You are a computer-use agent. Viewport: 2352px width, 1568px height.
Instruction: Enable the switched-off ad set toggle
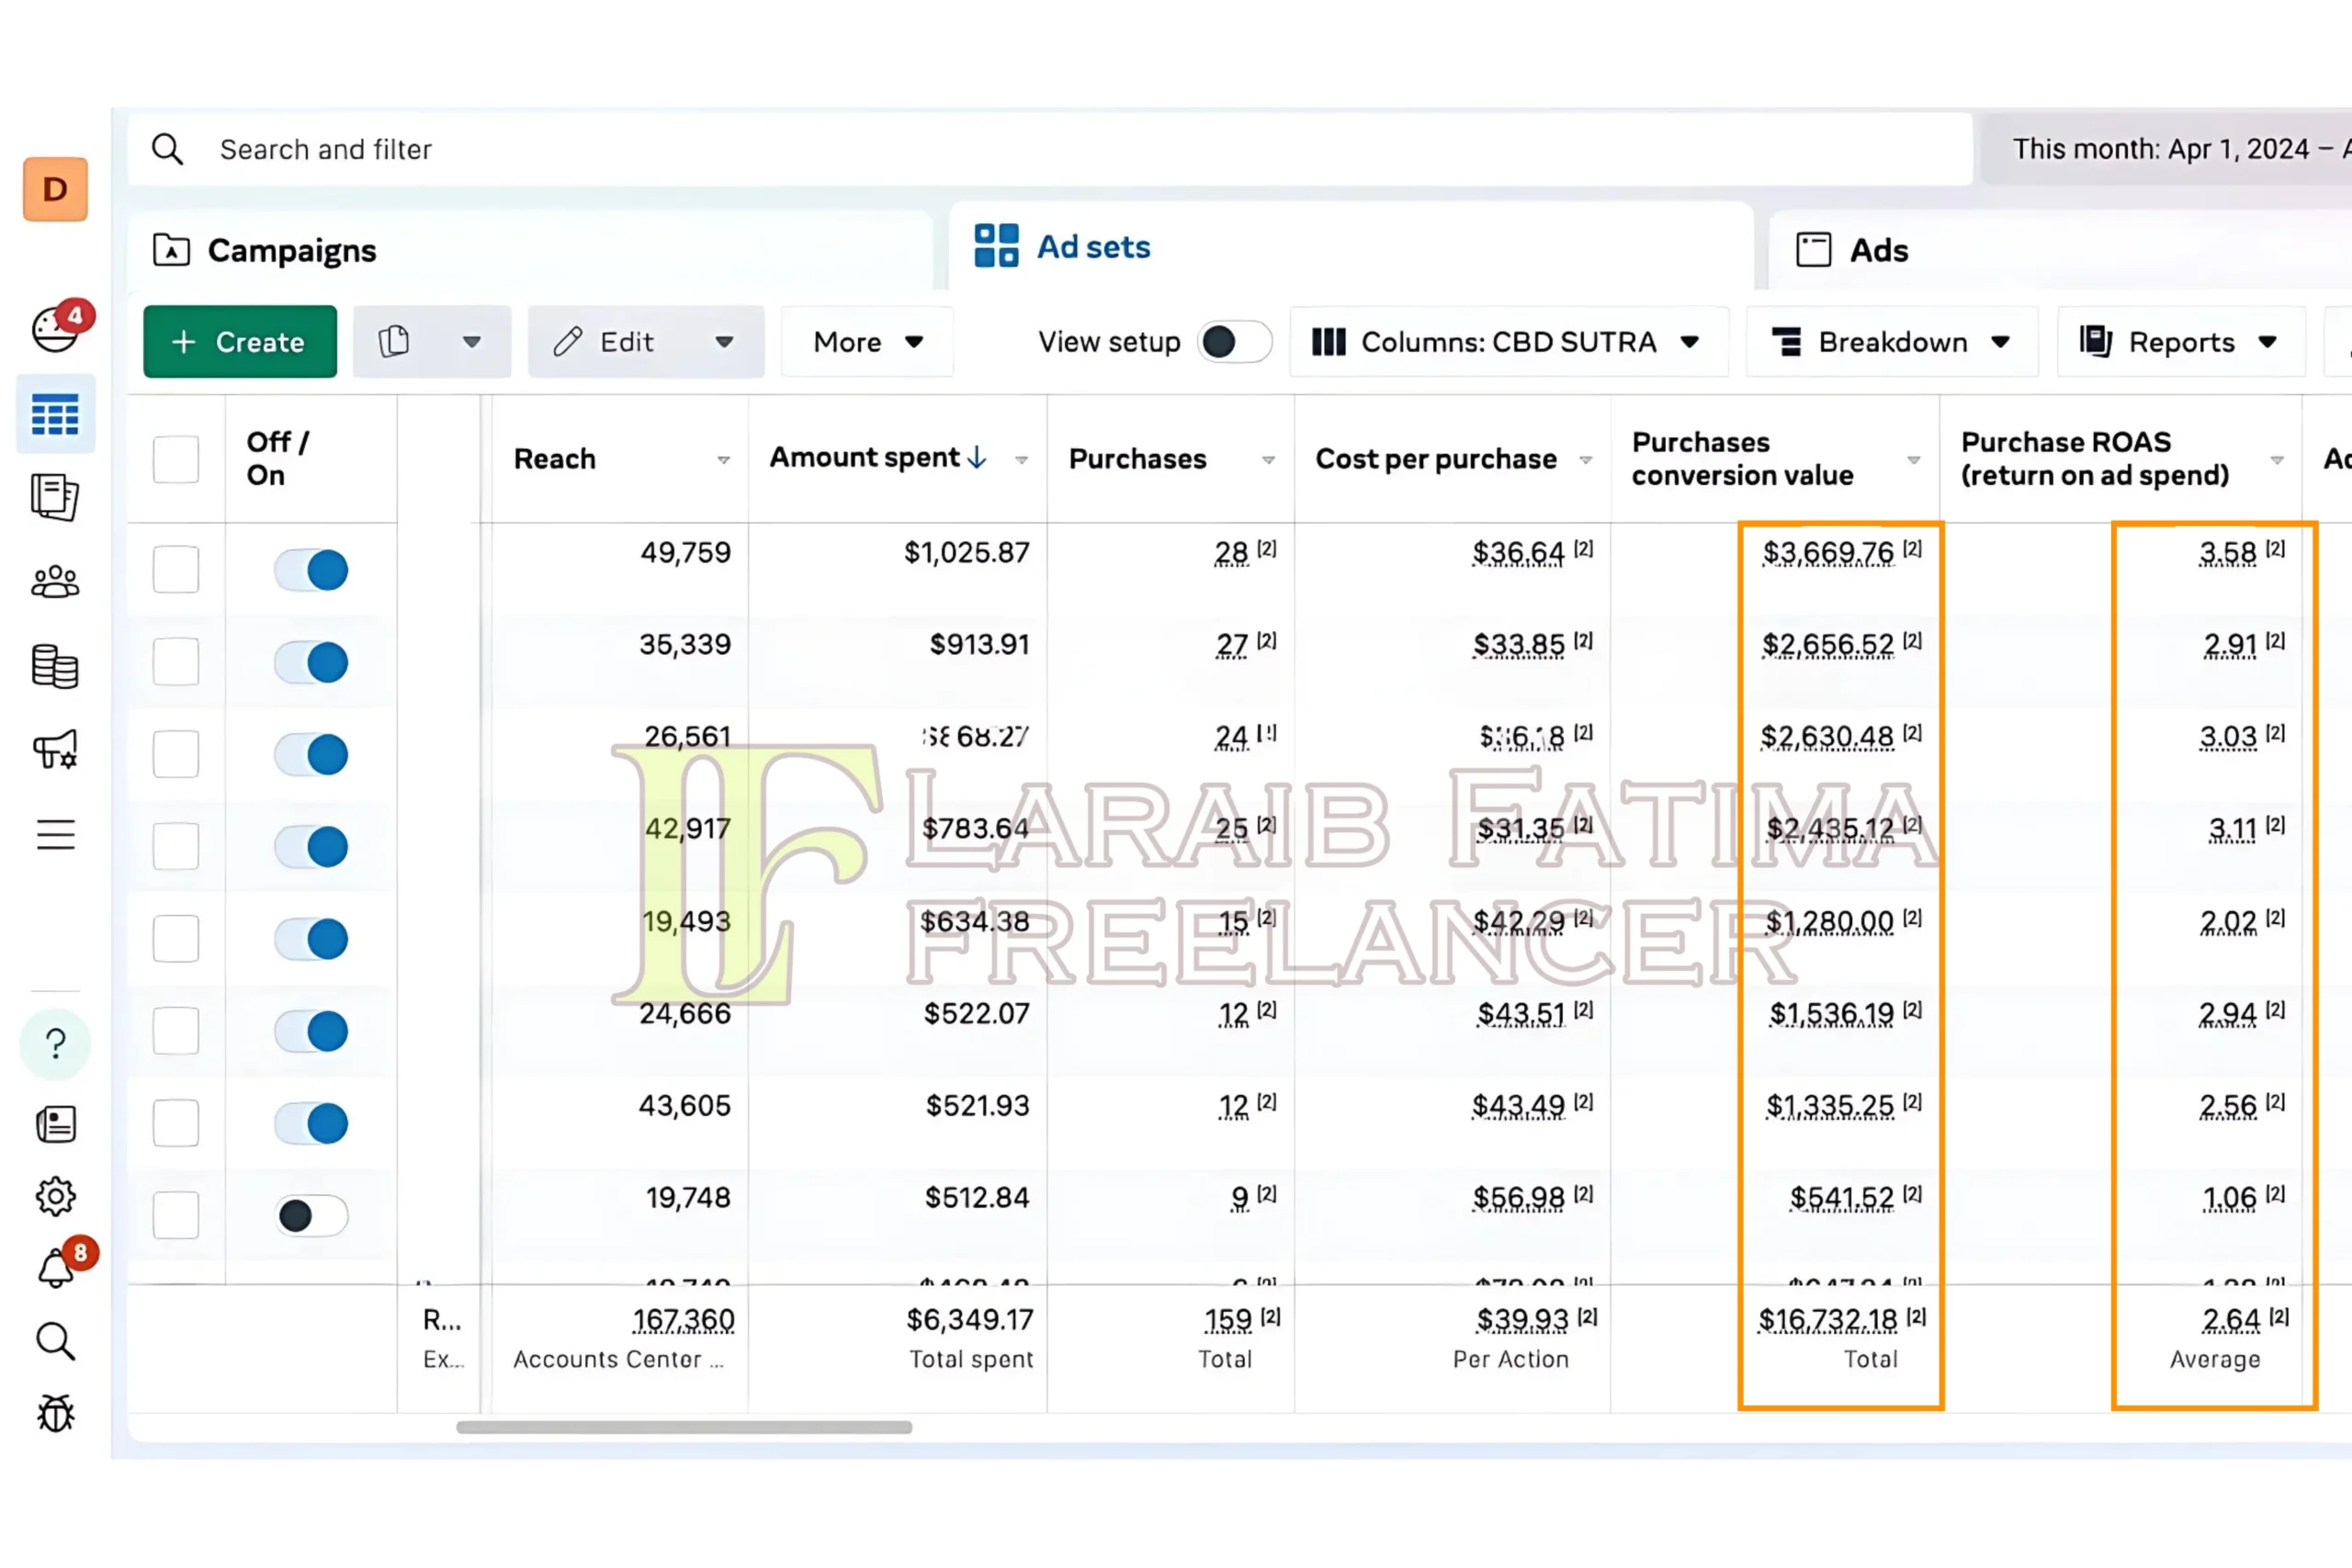311,1215
